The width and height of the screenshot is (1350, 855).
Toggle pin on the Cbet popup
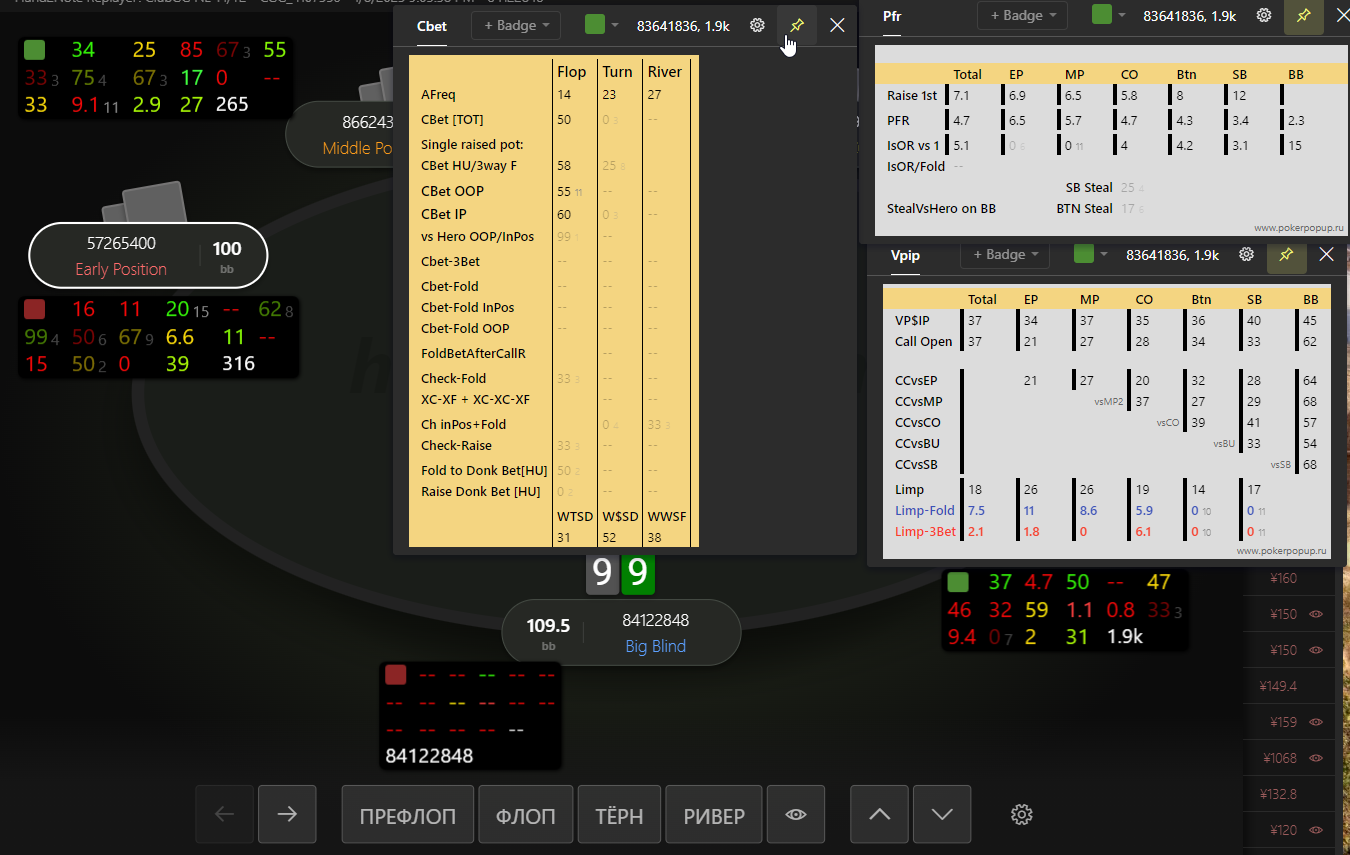point(797,25)
